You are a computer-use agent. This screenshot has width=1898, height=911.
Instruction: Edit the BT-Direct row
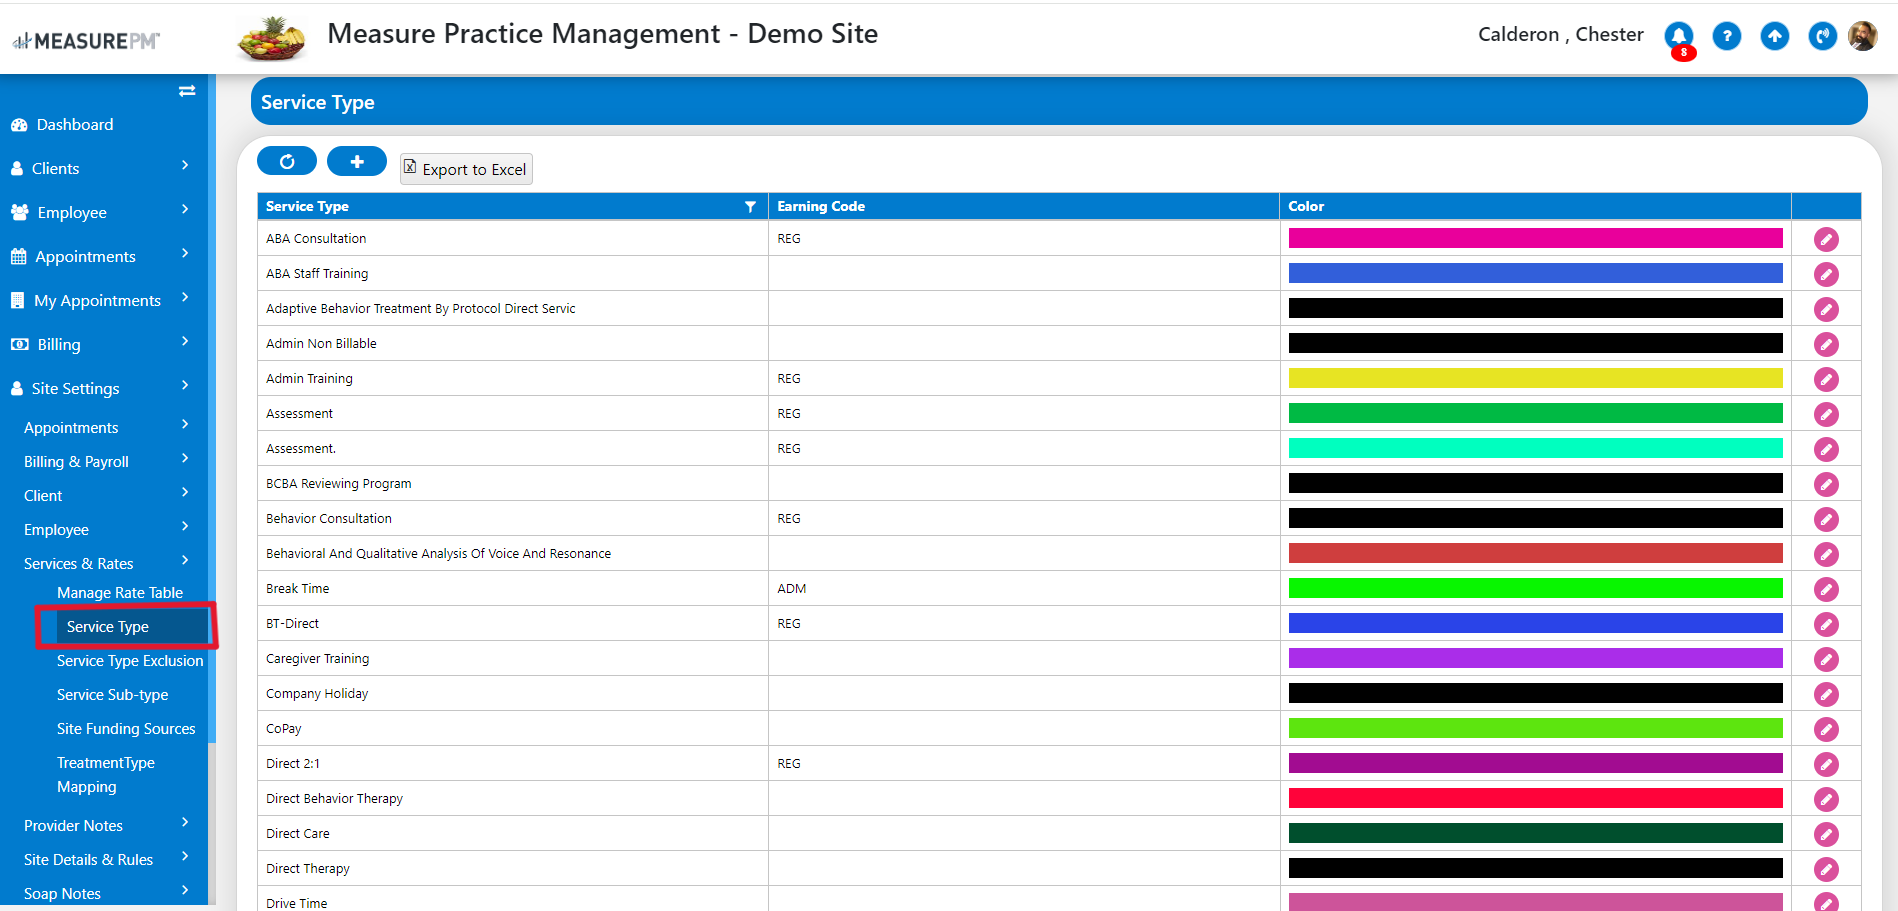click(1826, 624)
